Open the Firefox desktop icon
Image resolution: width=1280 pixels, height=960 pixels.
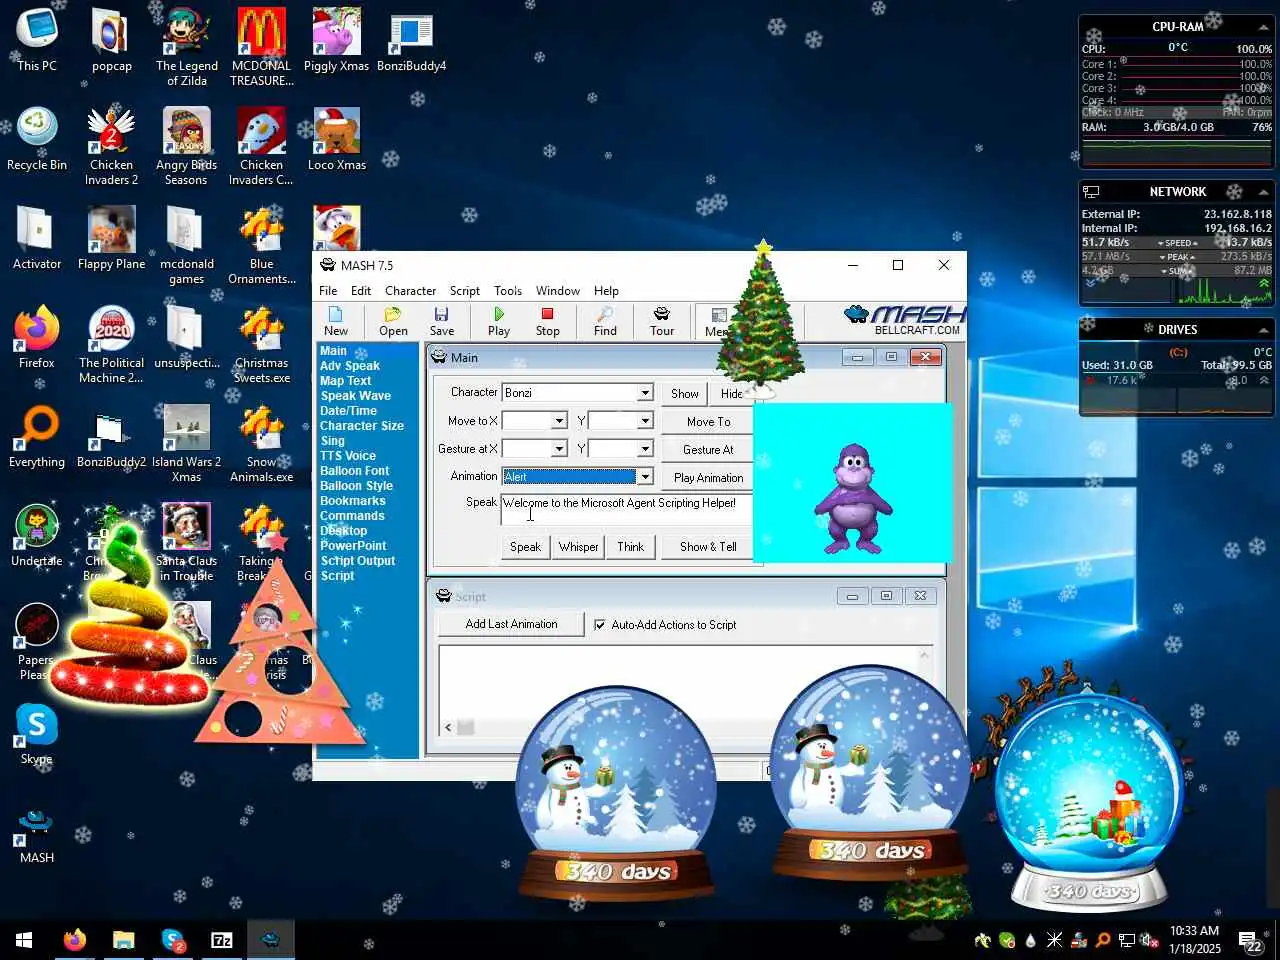[x=37, y=338]
